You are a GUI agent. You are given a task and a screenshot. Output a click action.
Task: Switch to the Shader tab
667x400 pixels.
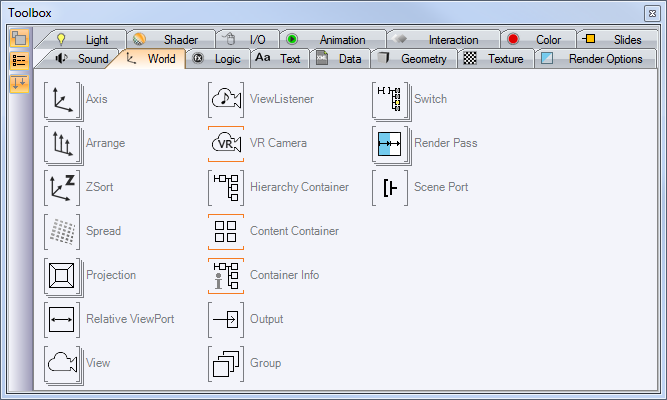[x=172, y=40]
